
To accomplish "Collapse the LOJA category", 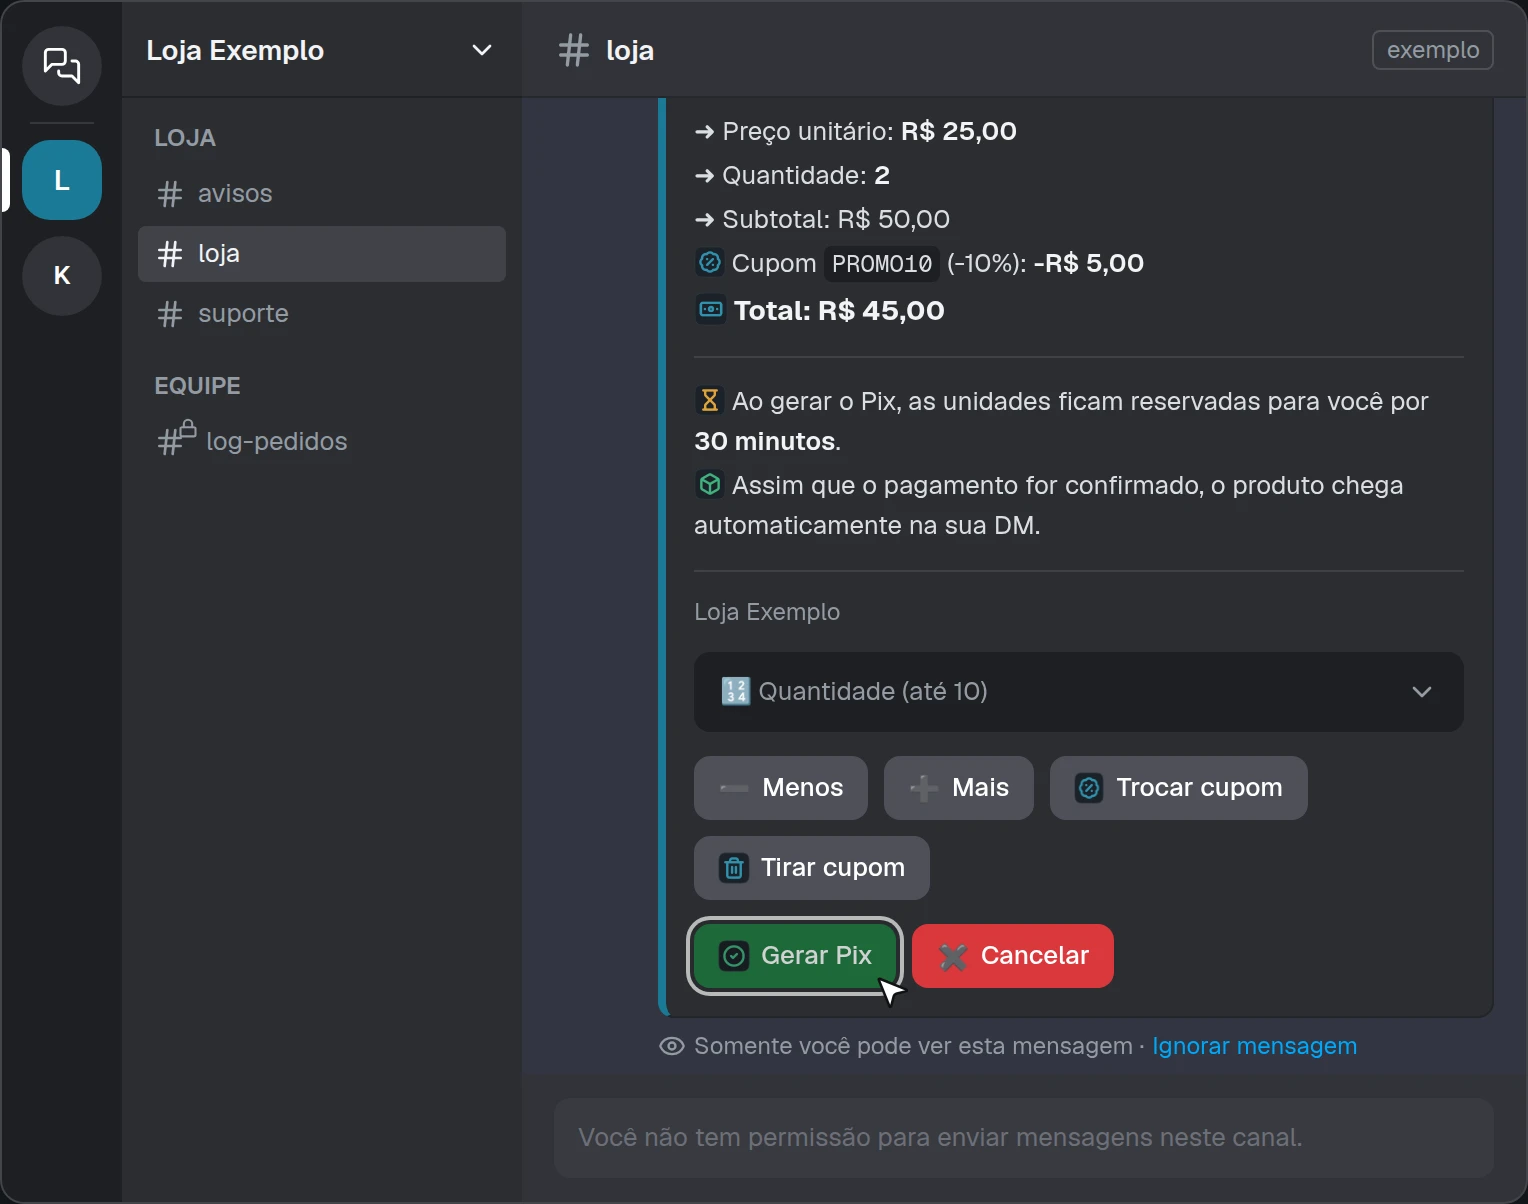I will (x=185, y=138).
